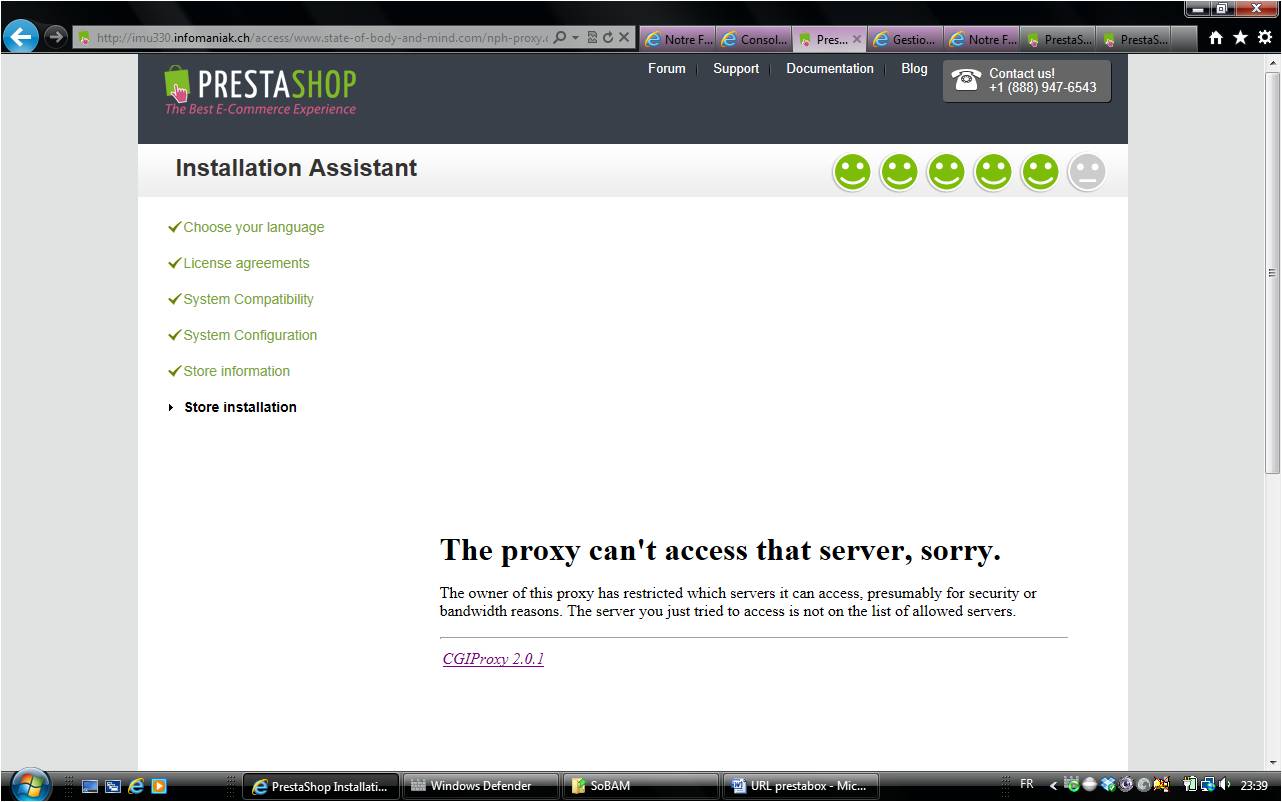Click the power battery tray icon
This screenshot has height=802, width=1282.
pos(1190,785)
